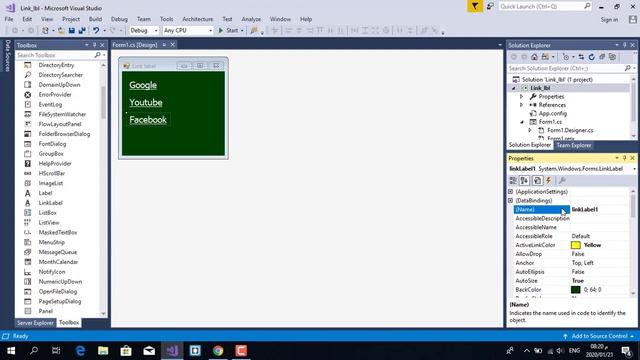Screen dimensions: 640x360
Task: Click the New Project toolbar icon
Action: coord(45,31)
